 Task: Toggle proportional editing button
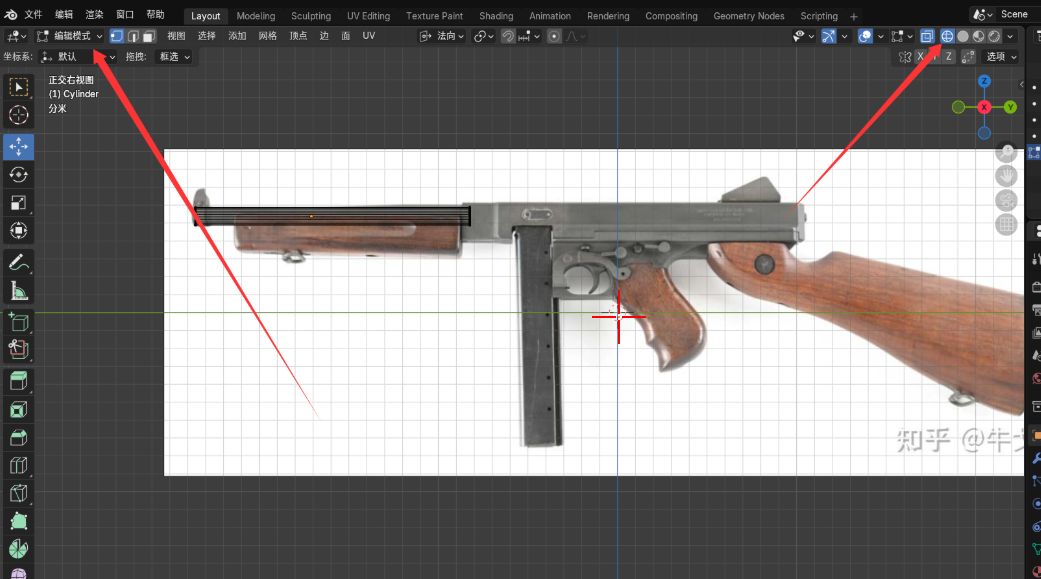click(x=554, y=36)
